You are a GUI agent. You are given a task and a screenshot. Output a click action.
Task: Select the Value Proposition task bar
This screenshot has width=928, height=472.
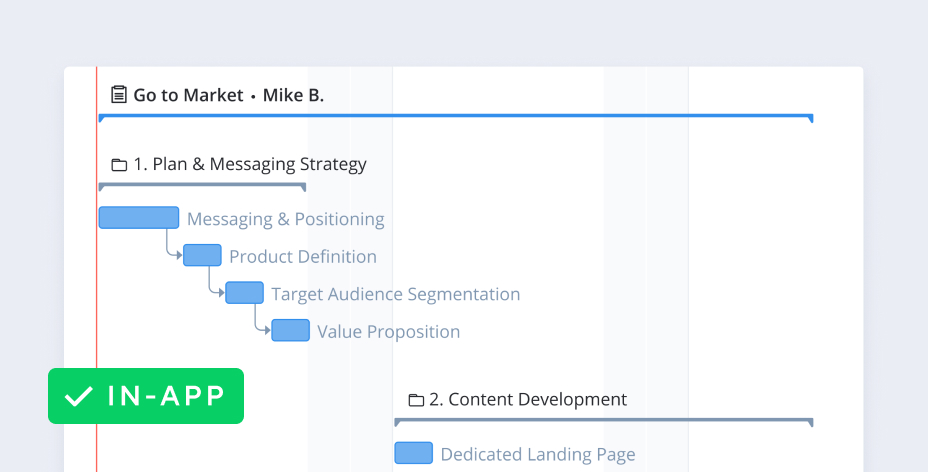(290, 331)
